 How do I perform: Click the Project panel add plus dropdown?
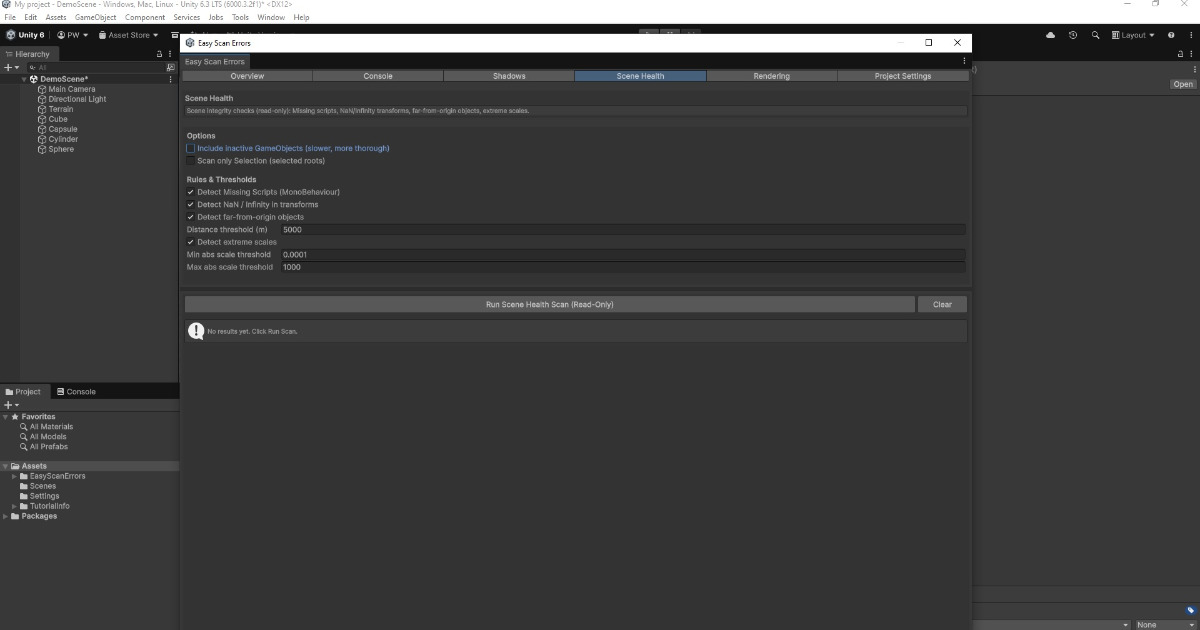(x=11, y=405)
